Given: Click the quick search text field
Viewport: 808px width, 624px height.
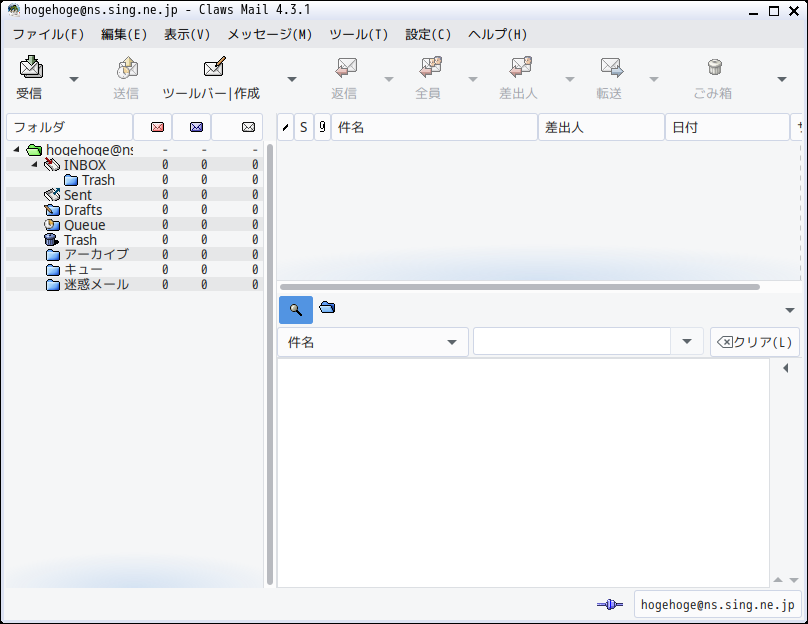Looking at the screenshot, I should tap(571, 342).
